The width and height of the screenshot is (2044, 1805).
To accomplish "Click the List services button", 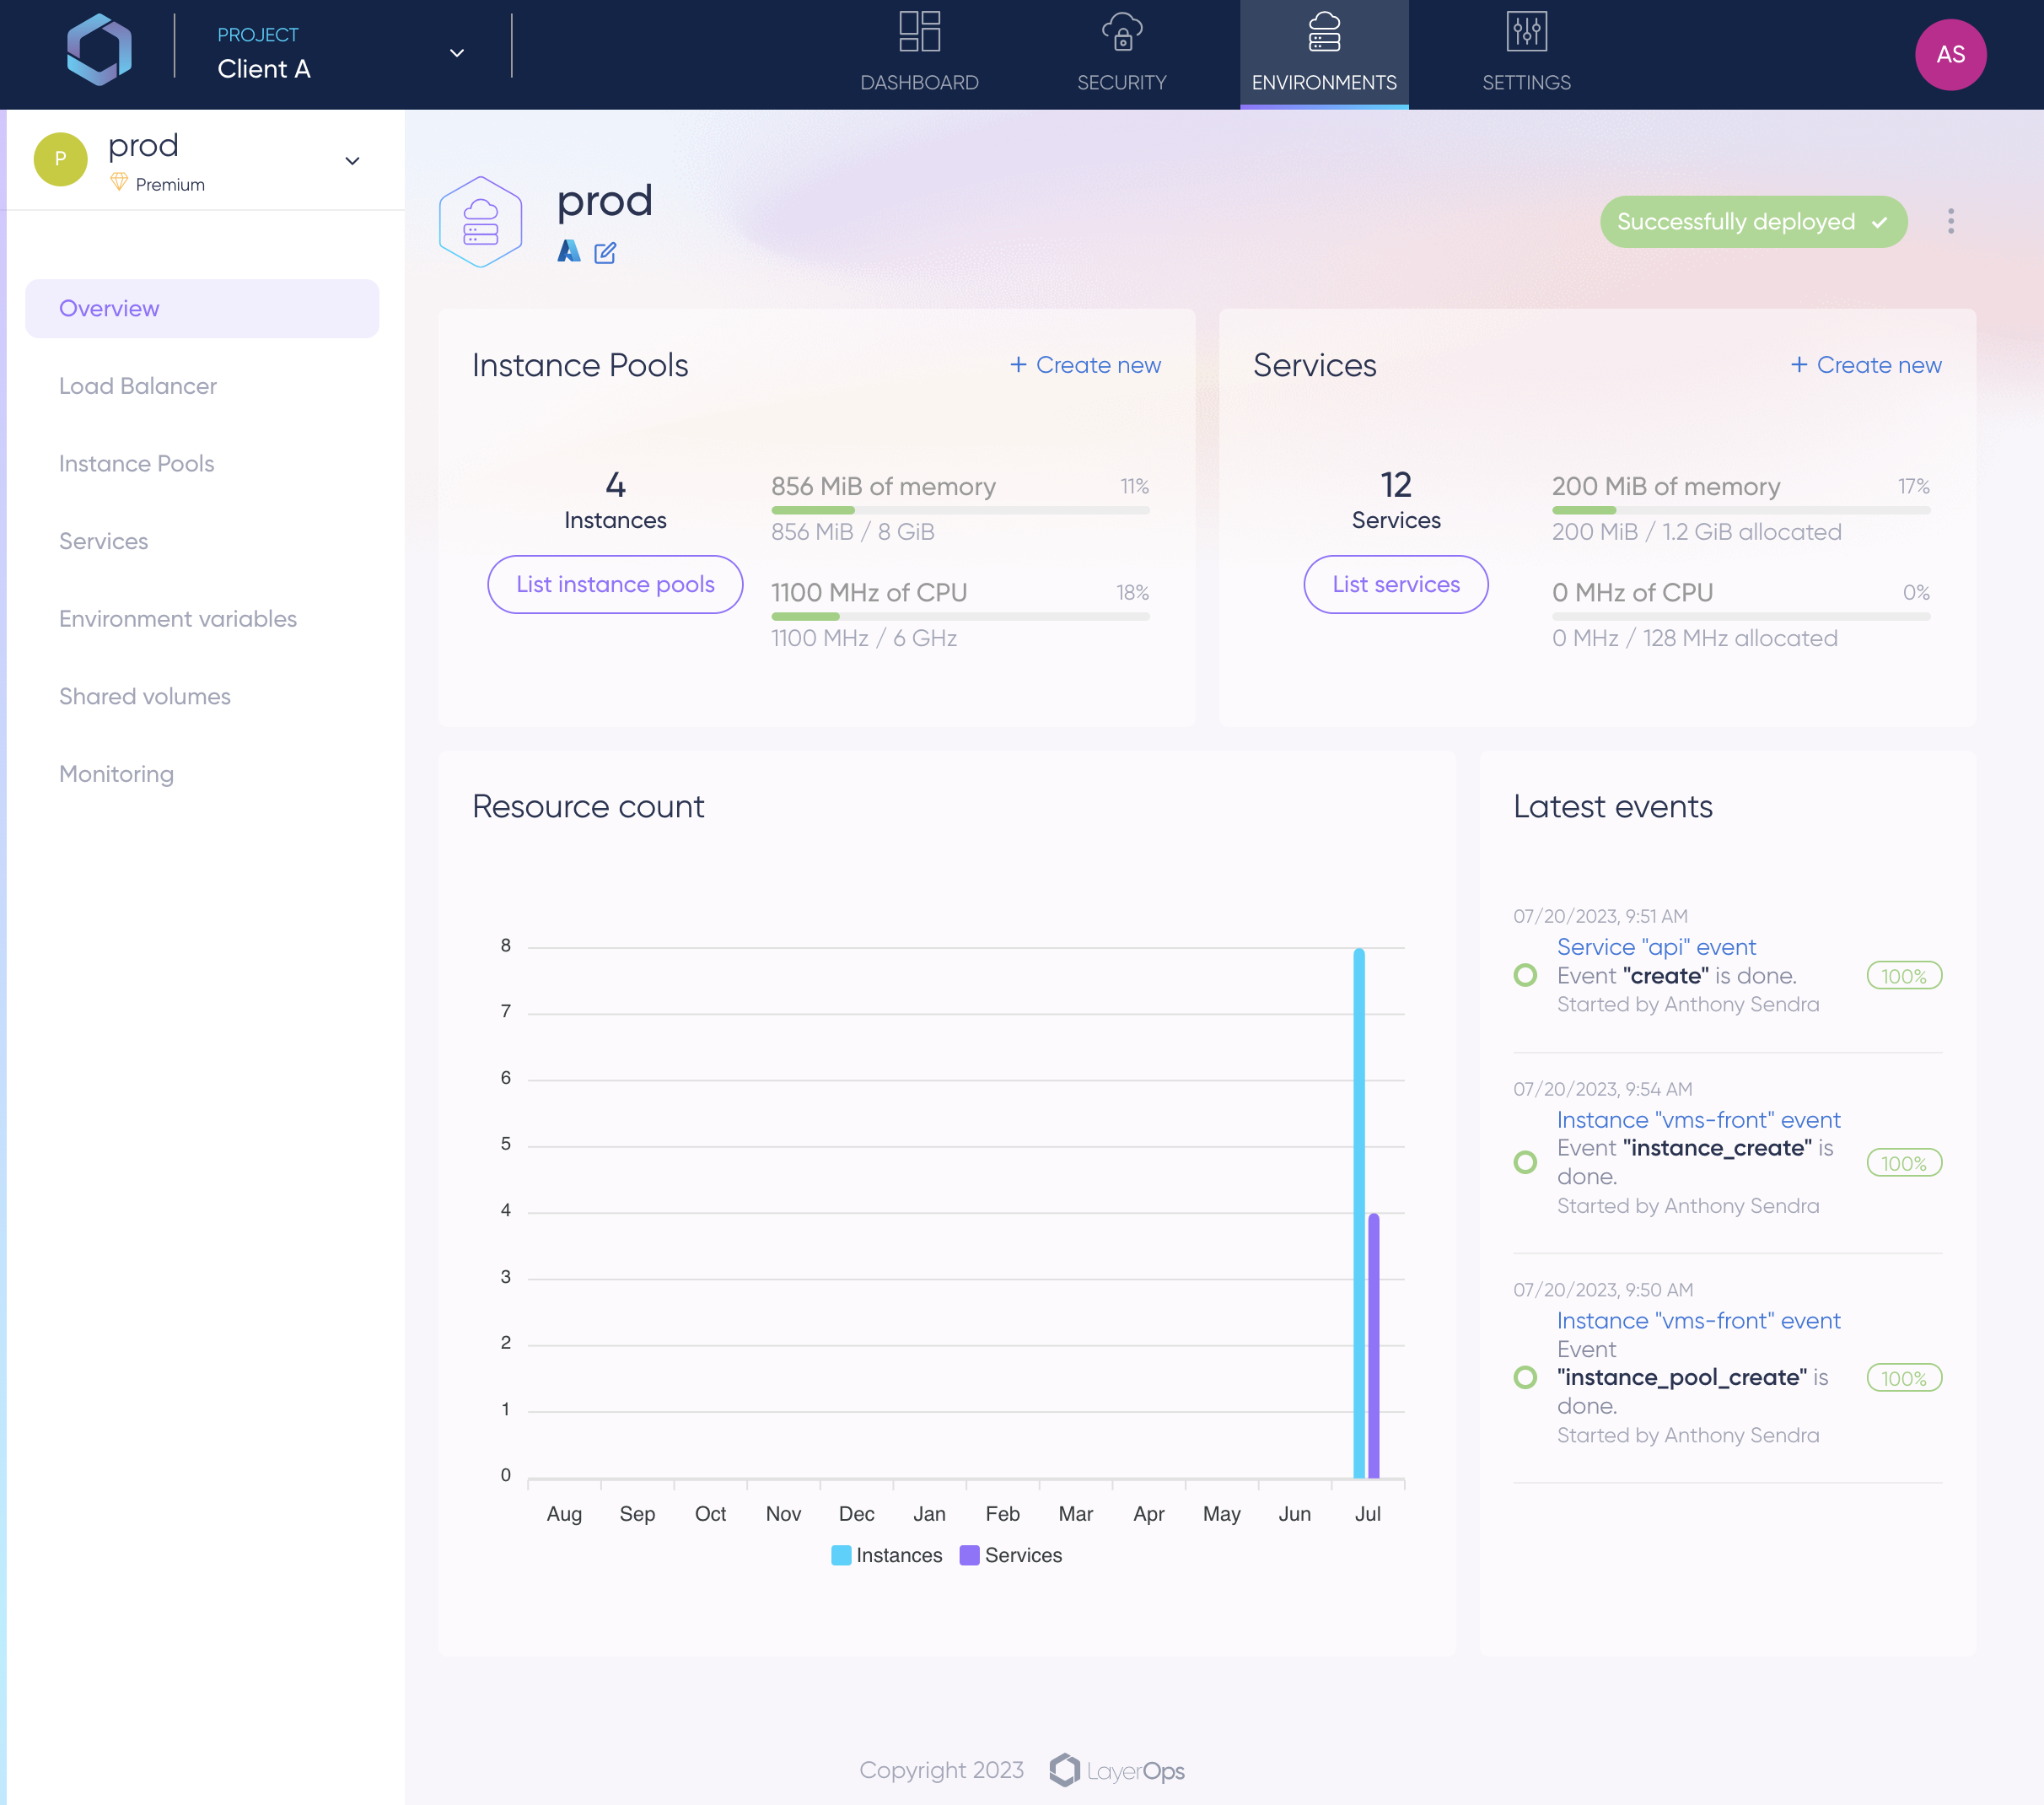I will (x=1396, y=584).
